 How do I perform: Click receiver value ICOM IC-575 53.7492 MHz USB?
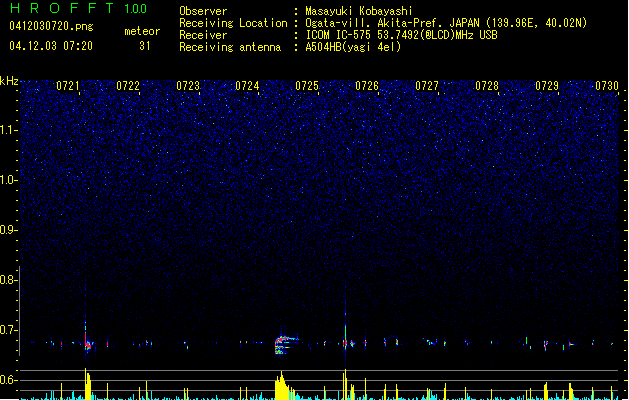(x=401, y=35)
